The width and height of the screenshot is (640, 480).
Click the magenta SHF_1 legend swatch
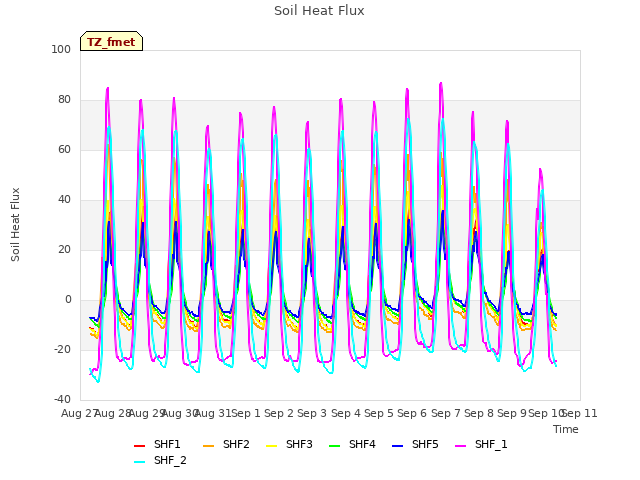click(460, 445)
